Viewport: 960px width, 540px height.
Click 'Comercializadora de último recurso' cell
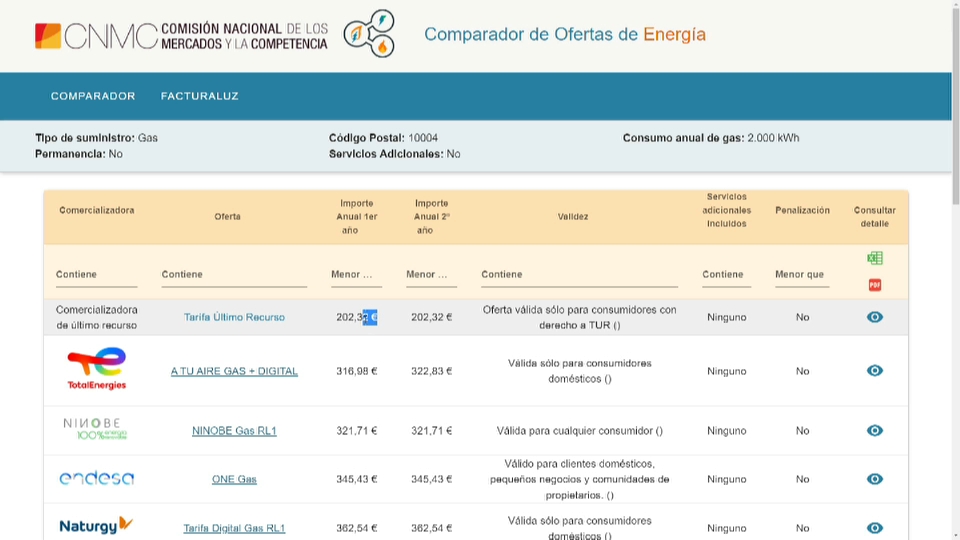(97, 317)
